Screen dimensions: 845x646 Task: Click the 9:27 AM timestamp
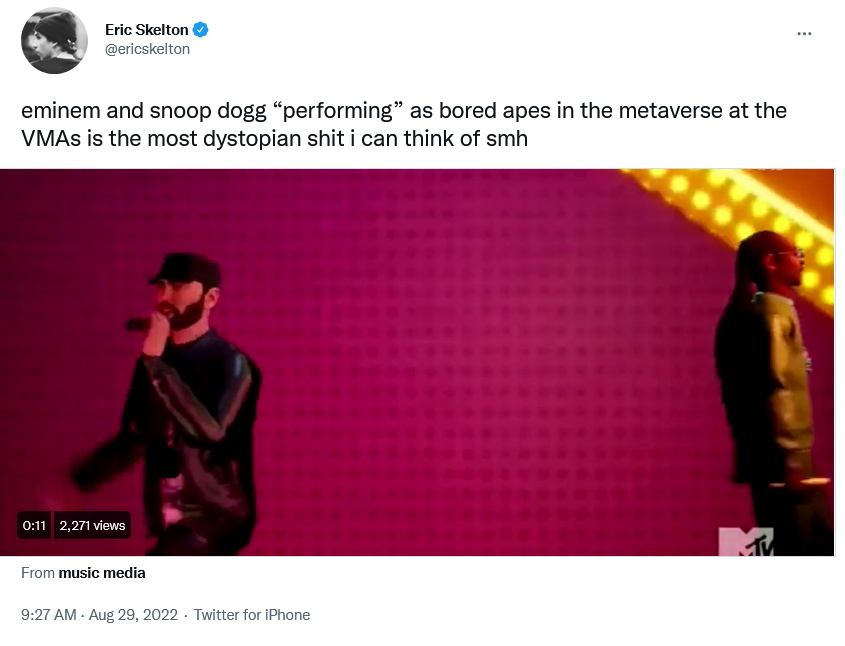tap(49, 615)
